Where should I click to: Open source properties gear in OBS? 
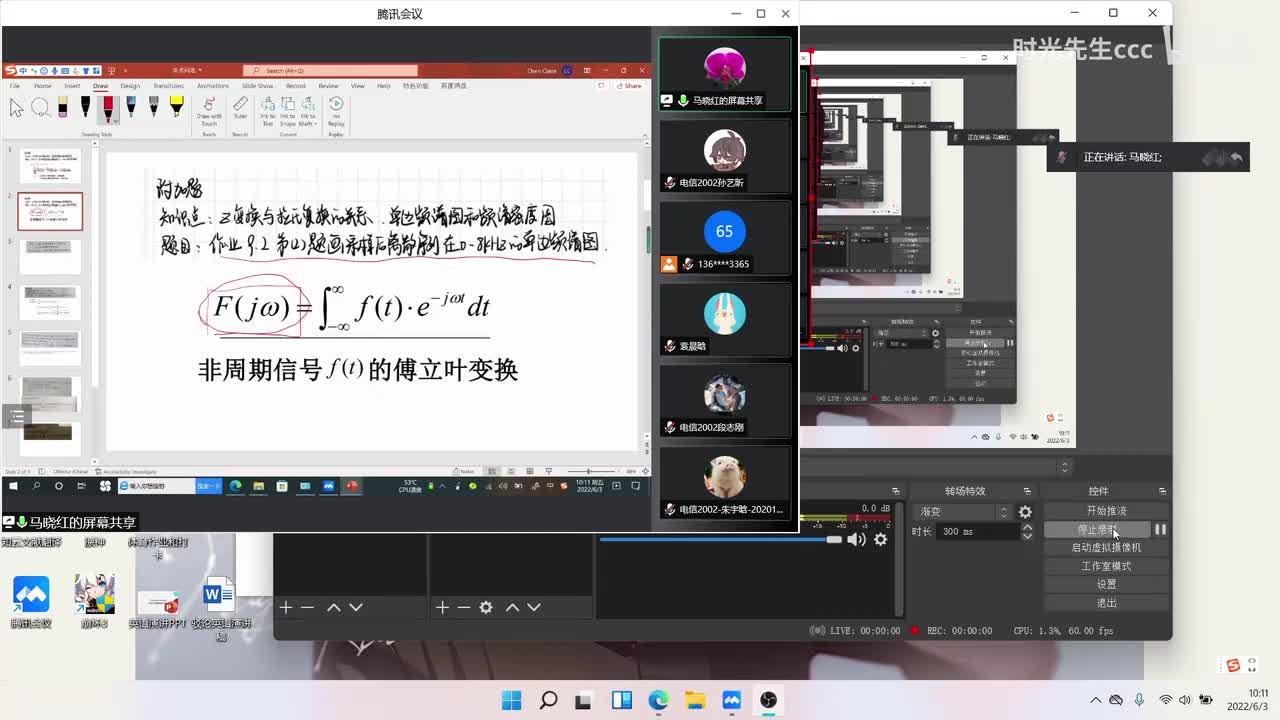[x=486, y=607]
